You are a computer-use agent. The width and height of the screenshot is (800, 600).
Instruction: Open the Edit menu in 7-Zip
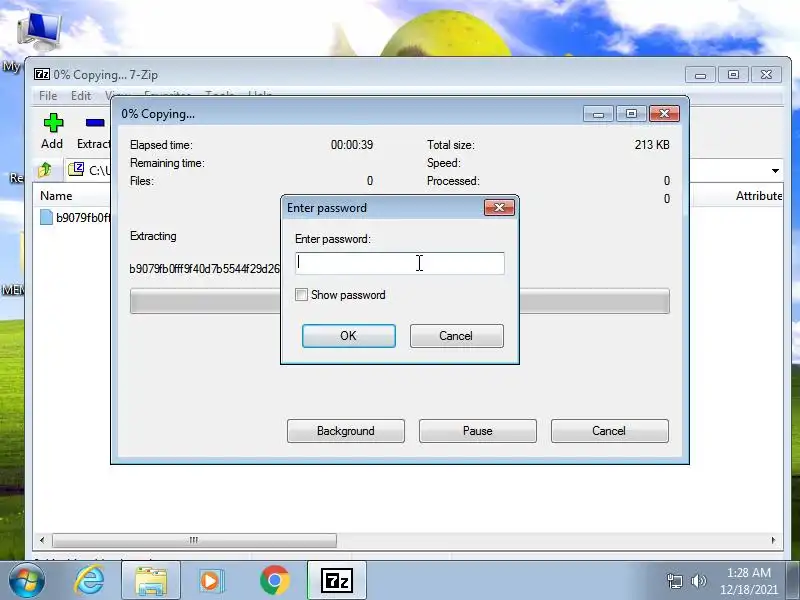[81, 95]
